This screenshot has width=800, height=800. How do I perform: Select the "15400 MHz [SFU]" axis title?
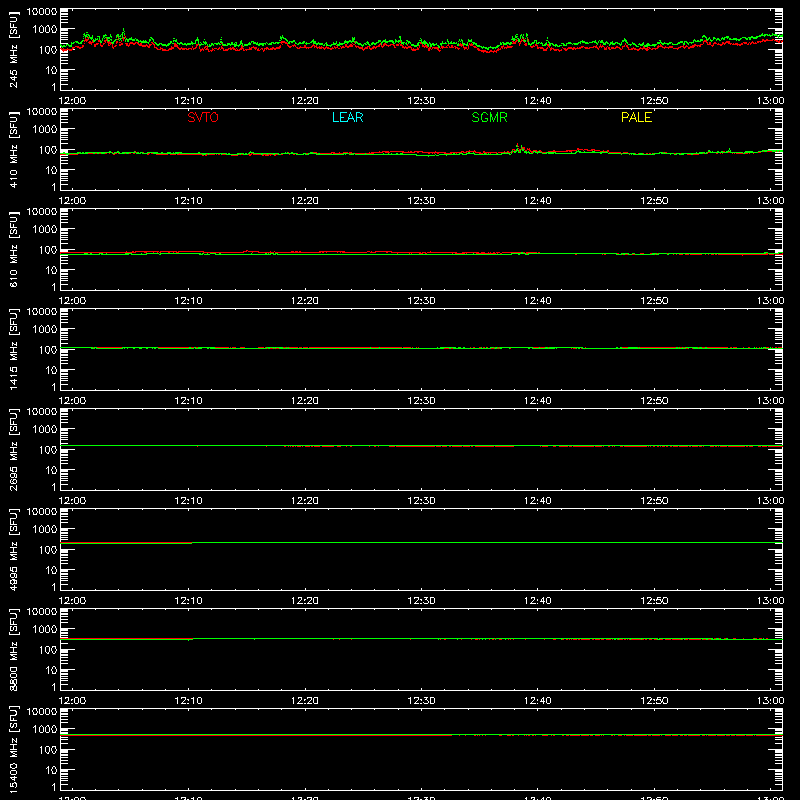(13, 749)
